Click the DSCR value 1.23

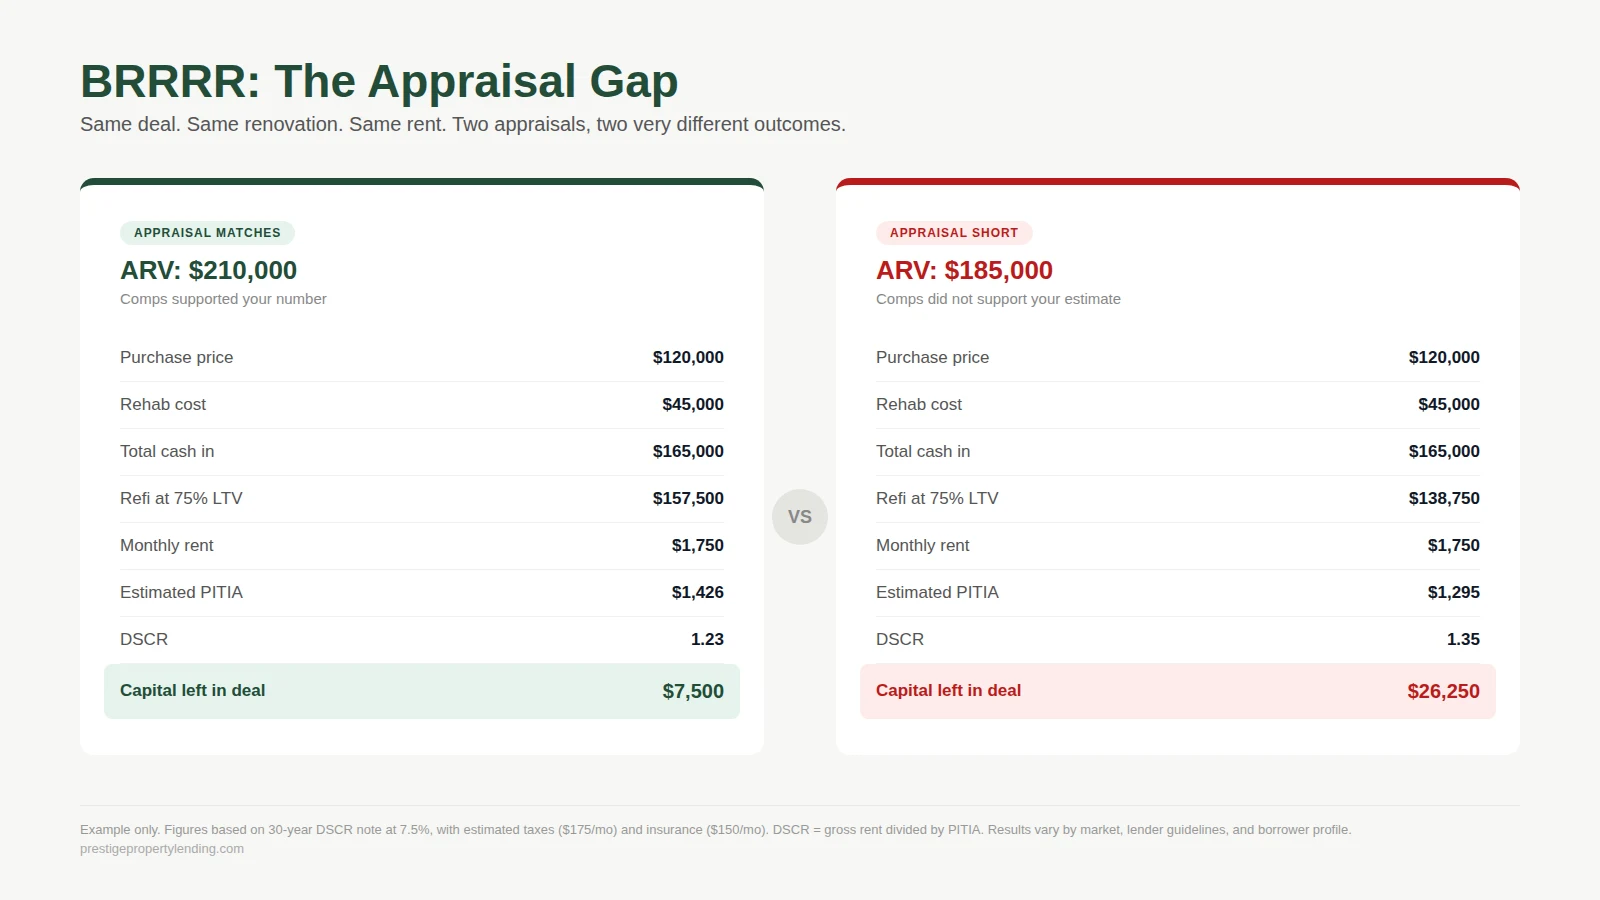pyautogui.click(x=707, y=639)
